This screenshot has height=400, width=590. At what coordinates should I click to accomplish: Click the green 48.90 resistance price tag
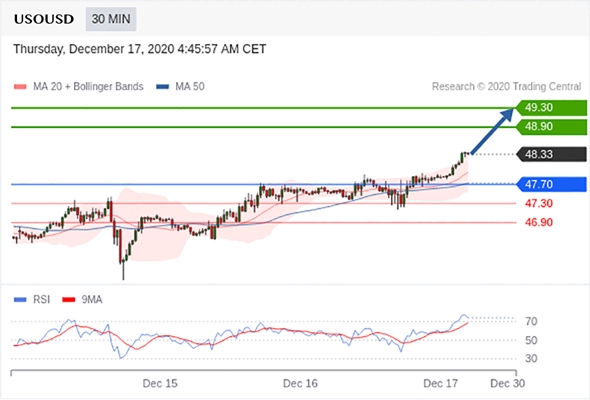pos(551,126)
